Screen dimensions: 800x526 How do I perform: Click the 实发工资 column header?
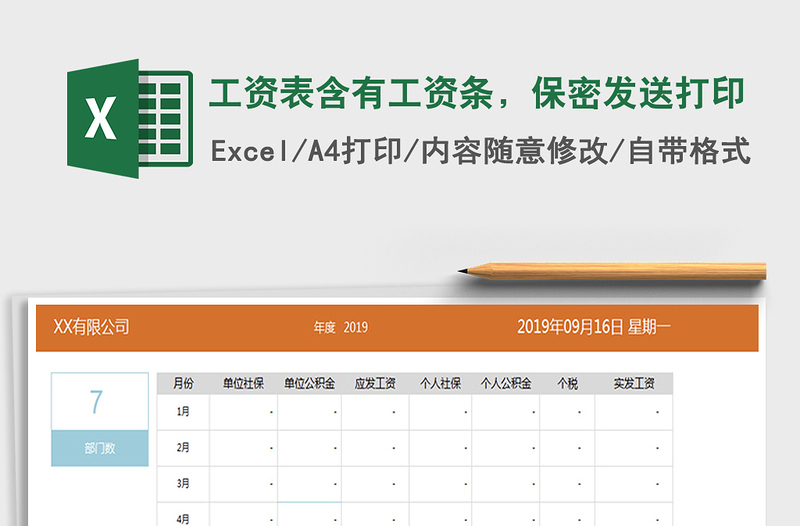(x=634, y=384)
